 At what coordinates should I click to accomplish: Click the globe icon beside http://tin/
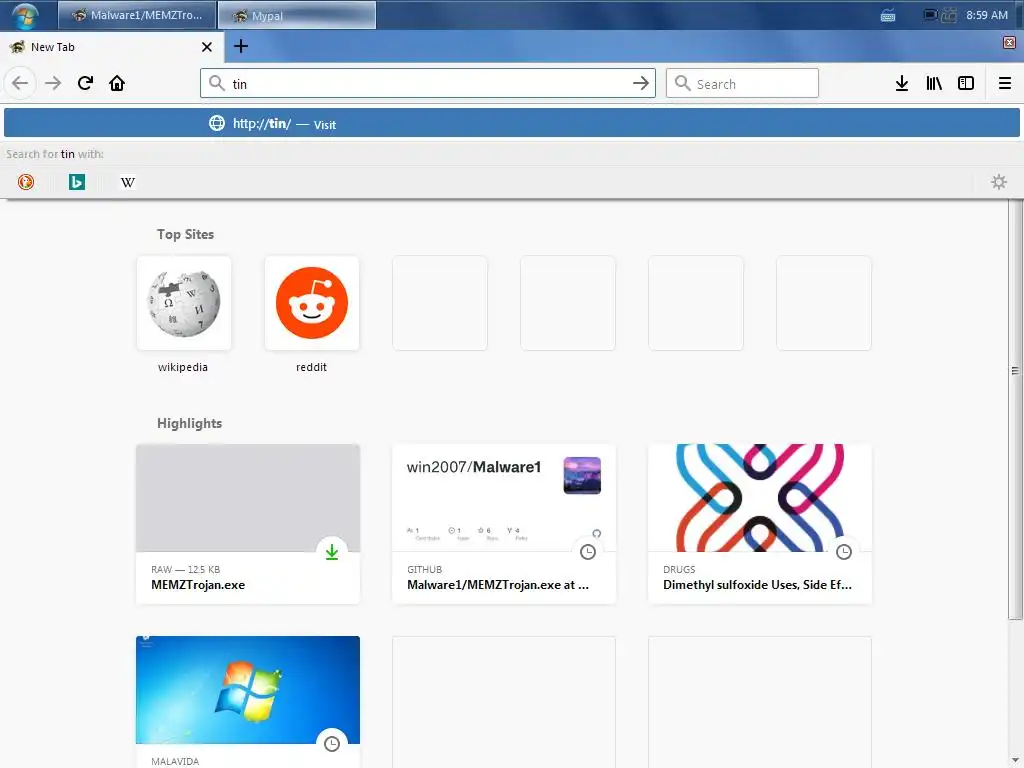click(217, 123)
